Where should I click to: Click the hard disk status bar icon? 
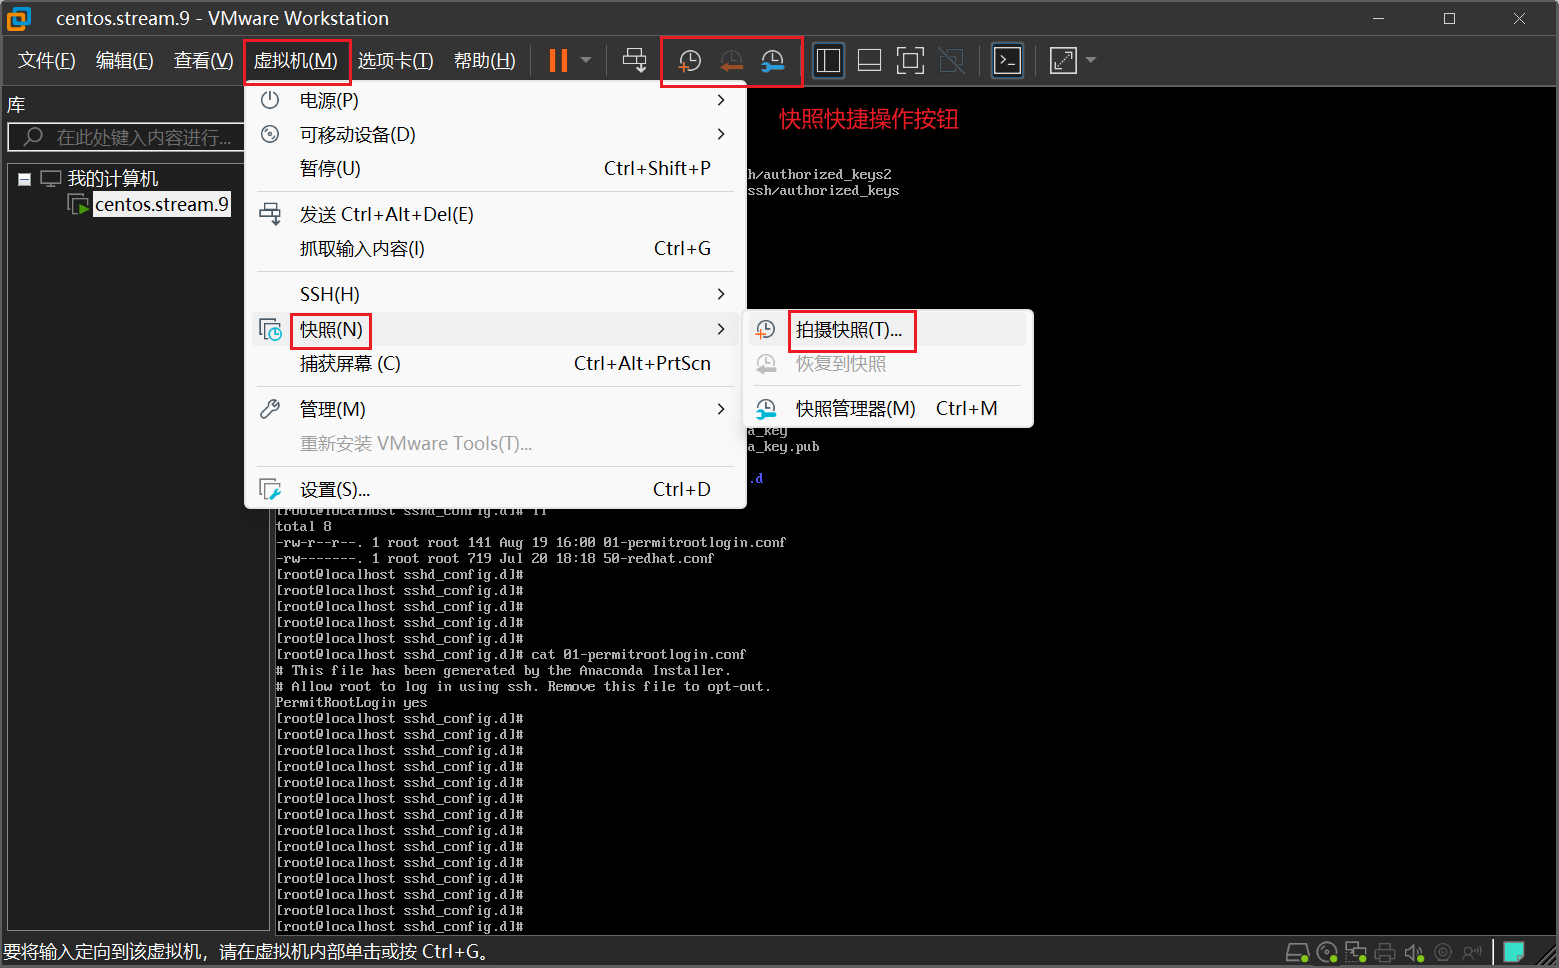[1297, 952]
